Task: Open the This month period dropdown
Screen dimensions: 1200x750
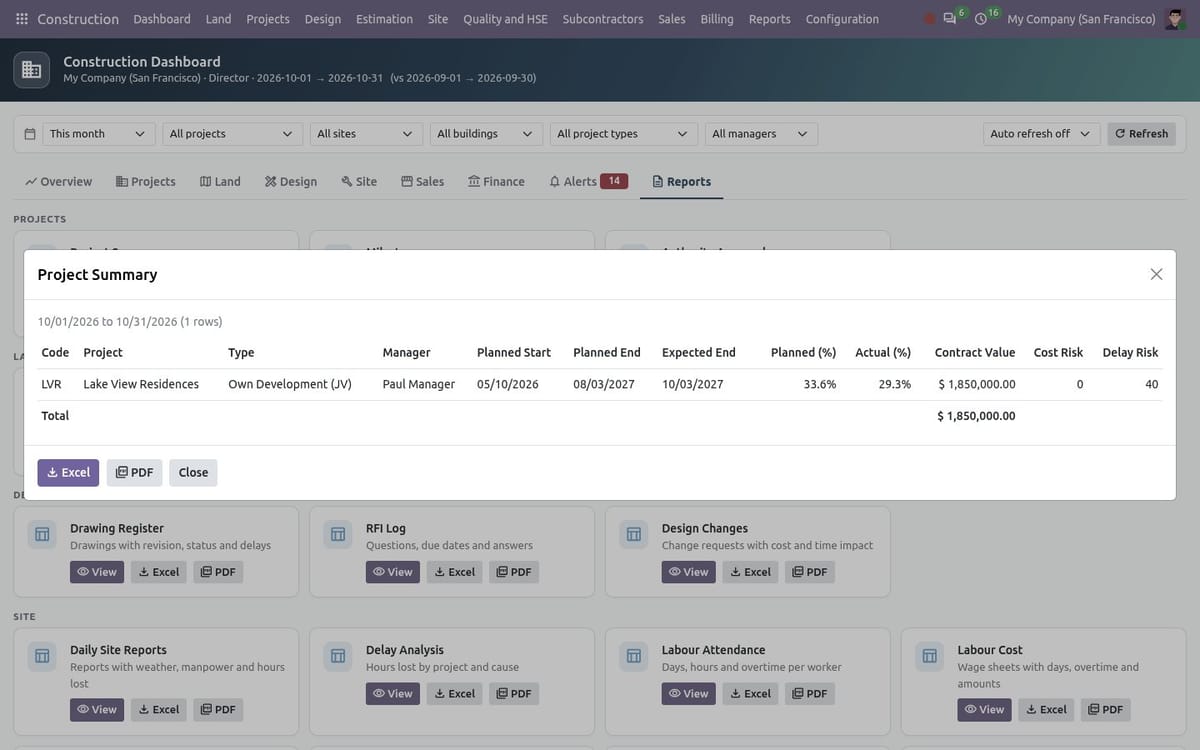Action: [x=99, y=134]
